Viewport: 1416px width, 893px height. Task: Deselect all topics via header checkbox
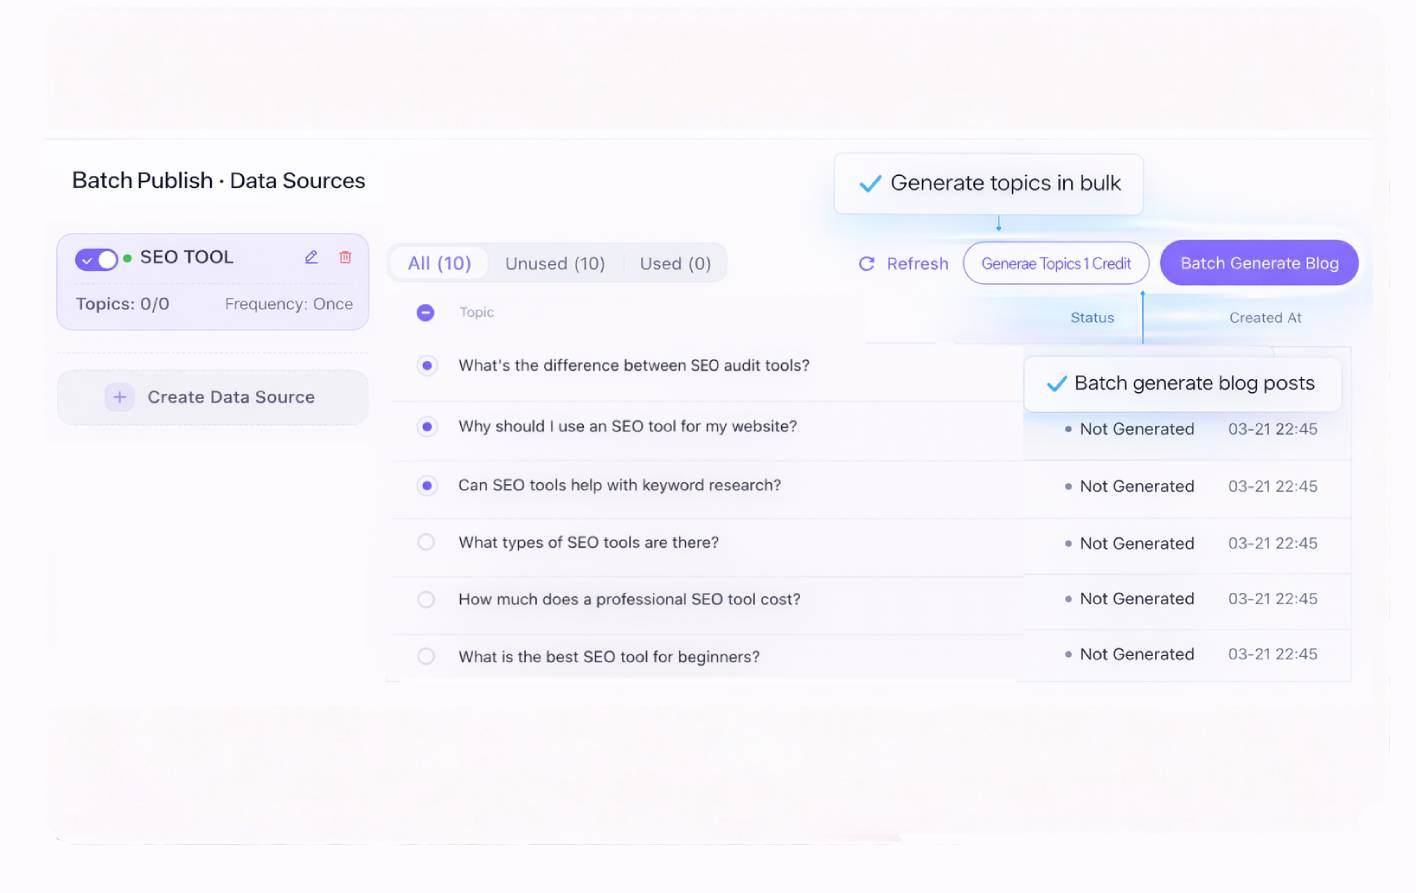click(426, 313)
